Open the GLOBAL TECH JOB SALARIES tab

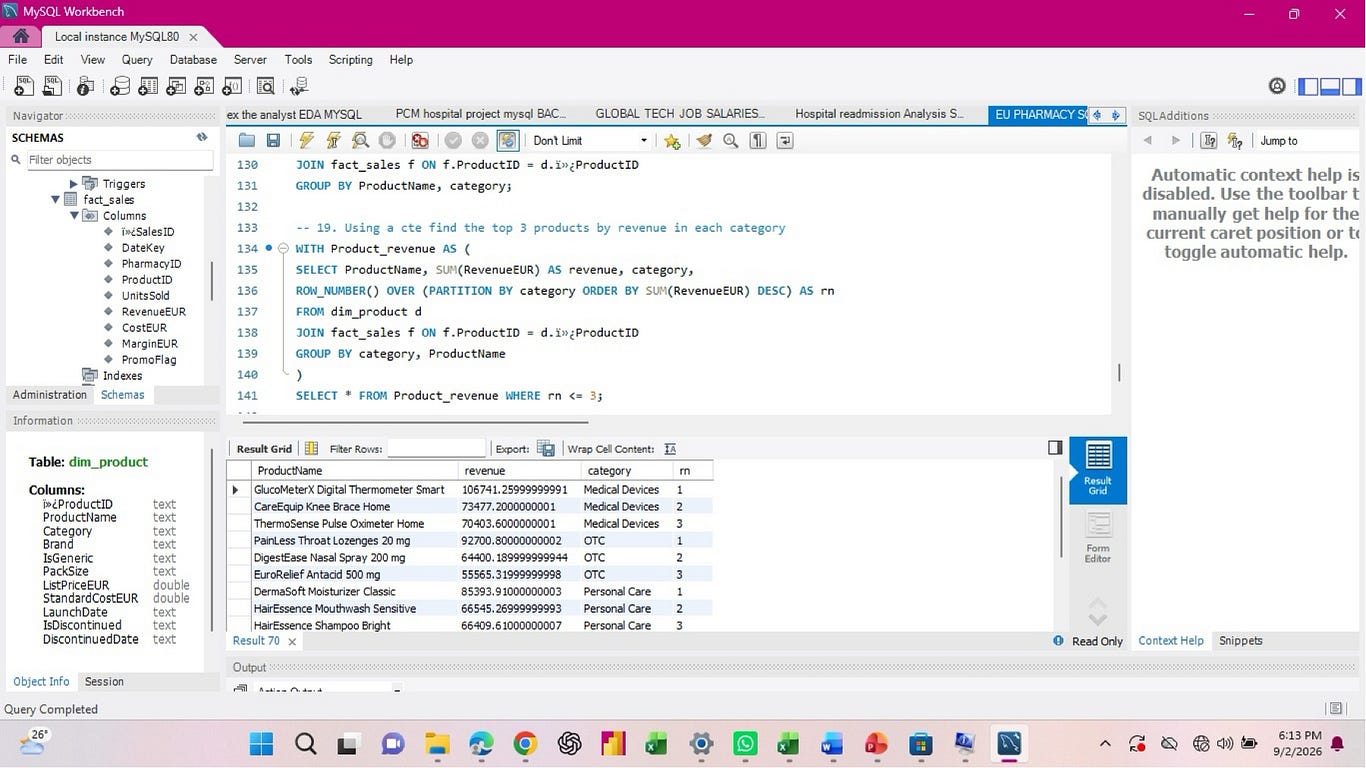pyautogui.click(x=680, y=114)
